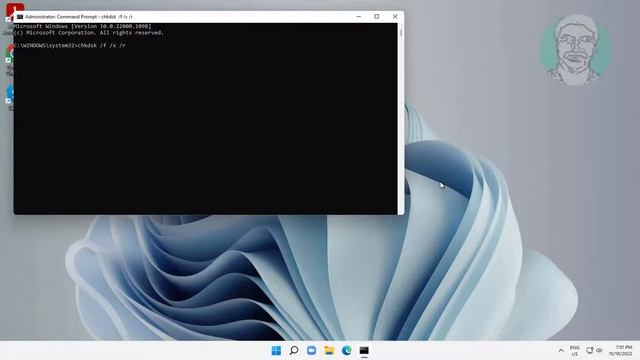Screen dimensions: 640x360
Task: Open taskbar Search magnifier
Action: coord(294,351)
